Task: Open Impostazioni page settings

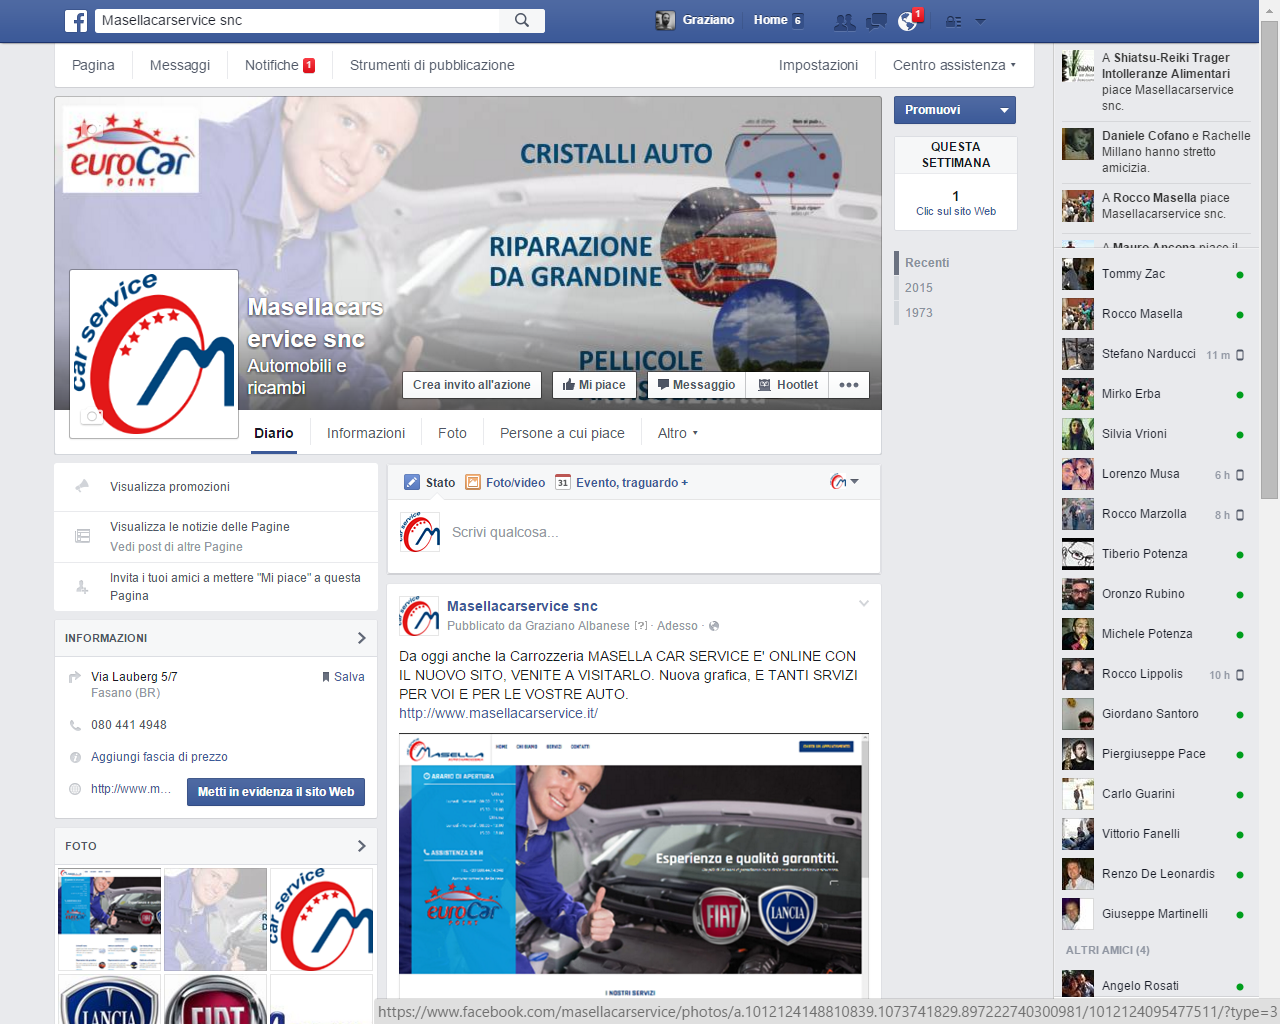Action: pos(818,65)
